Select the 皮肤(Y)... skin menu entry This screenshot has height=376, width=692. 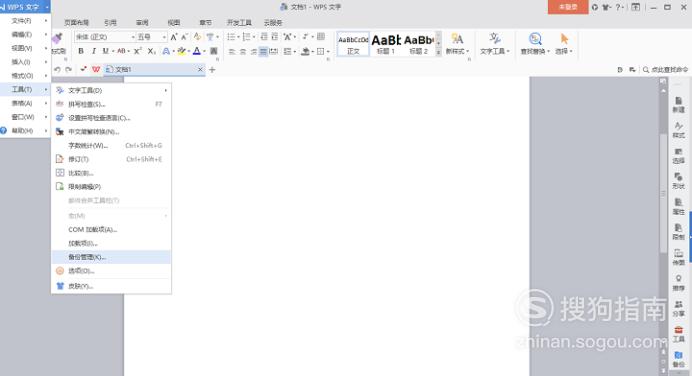[111, 286]
